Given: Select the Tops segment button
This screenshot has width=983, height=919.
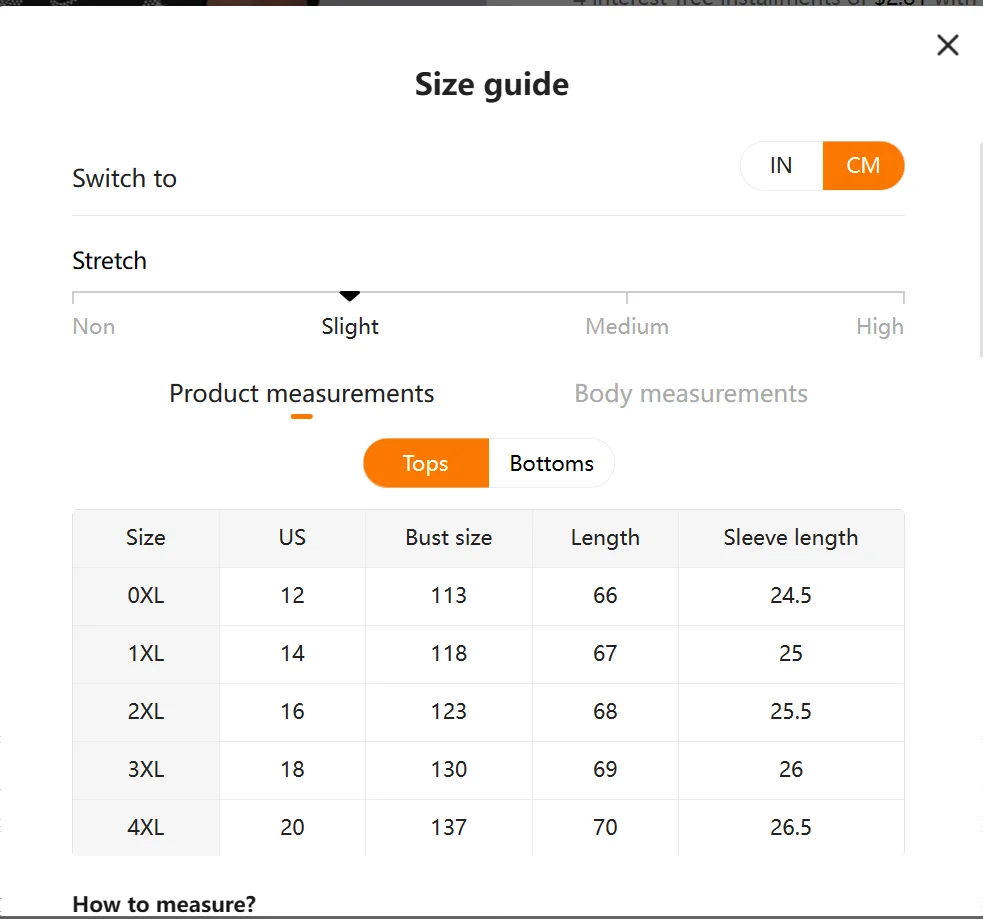Looking at the screenshot, I should coord(426,464).
